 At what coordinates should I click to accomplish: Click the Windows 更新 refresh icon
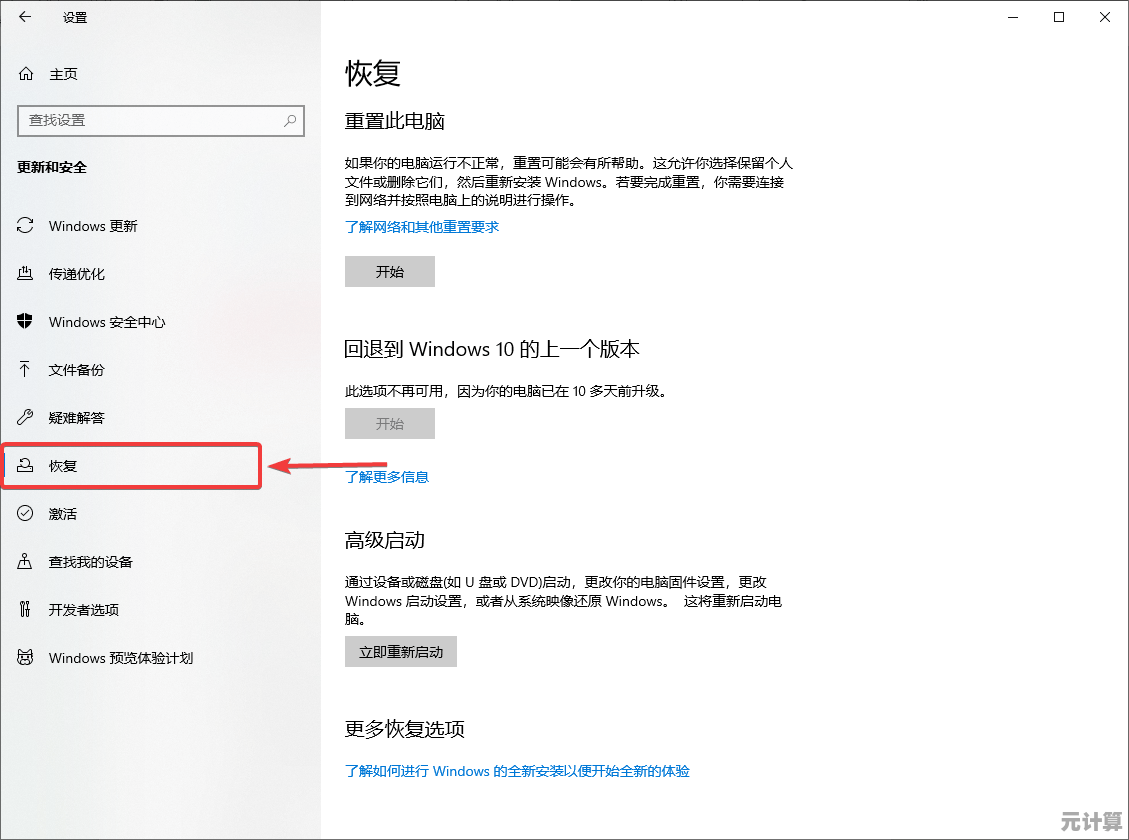(25, 225)
